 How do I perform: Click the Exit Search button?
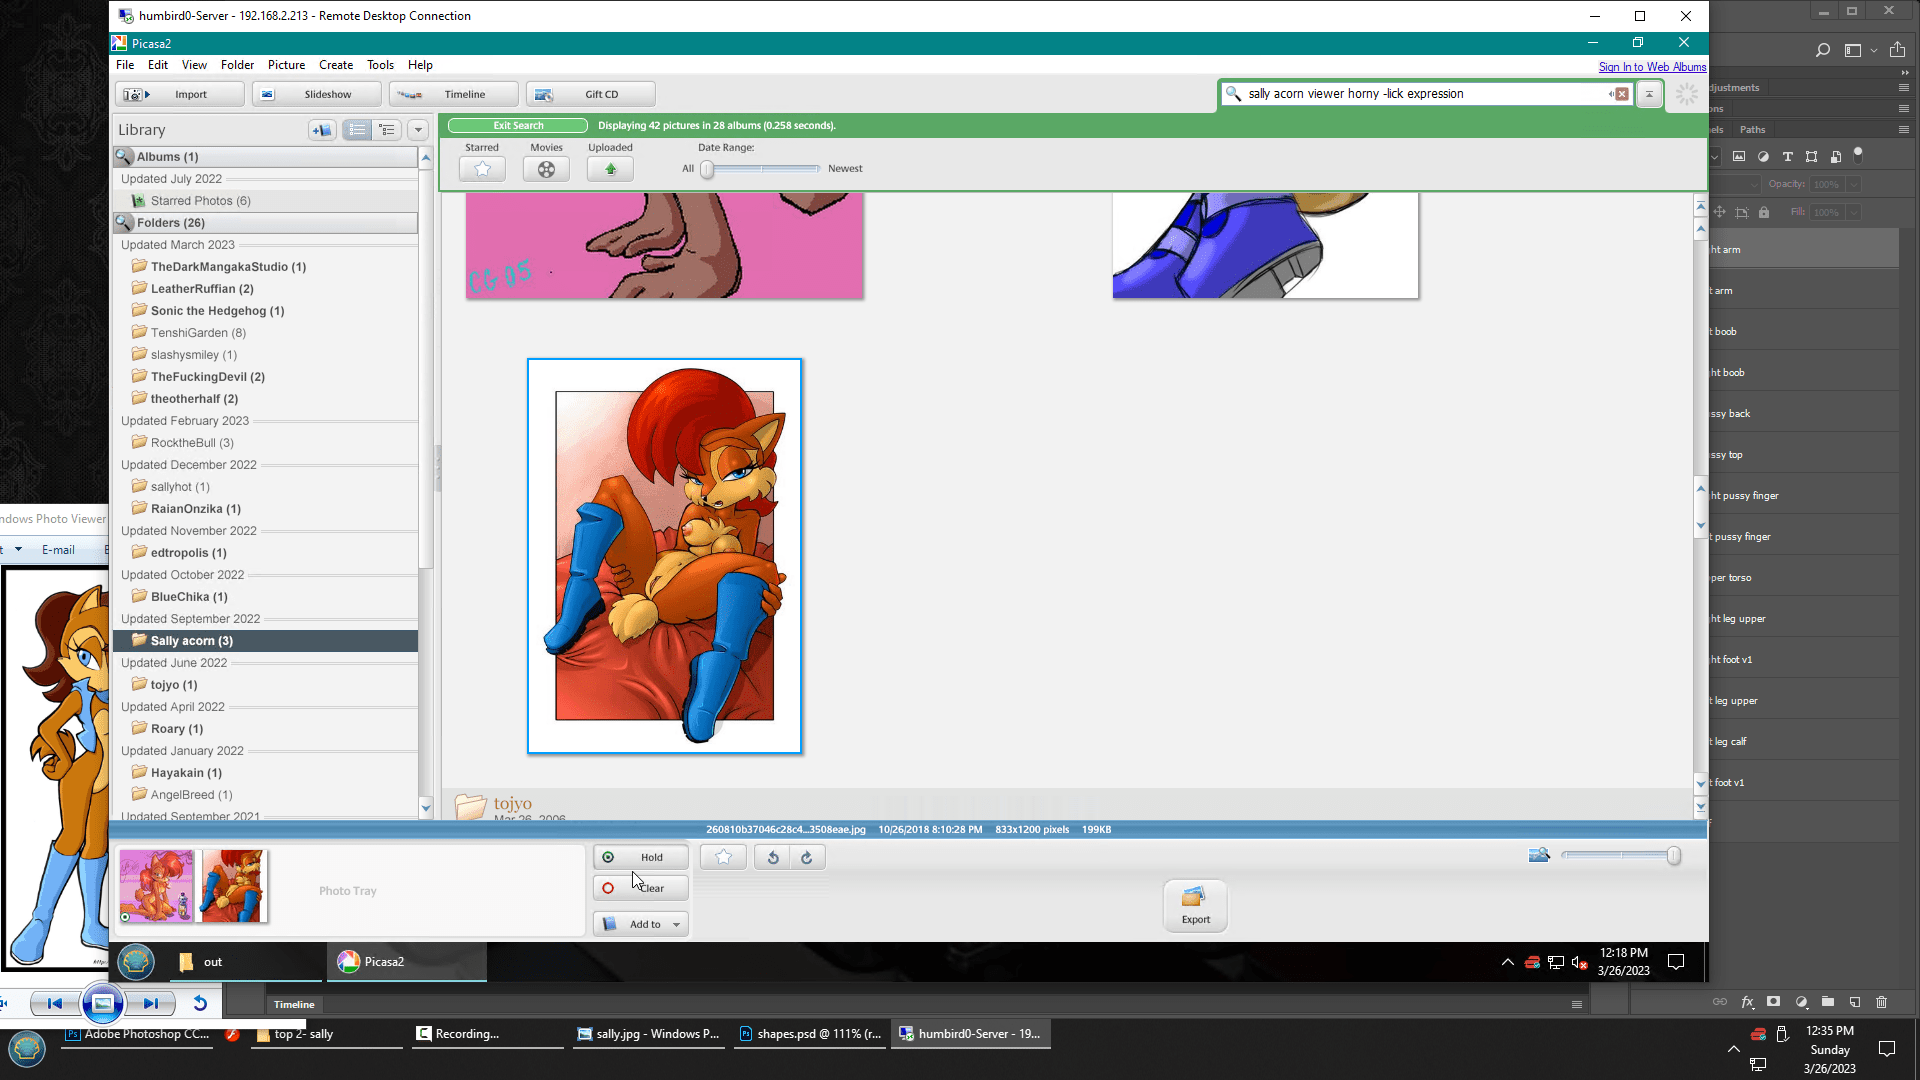(x=518, y=126)
